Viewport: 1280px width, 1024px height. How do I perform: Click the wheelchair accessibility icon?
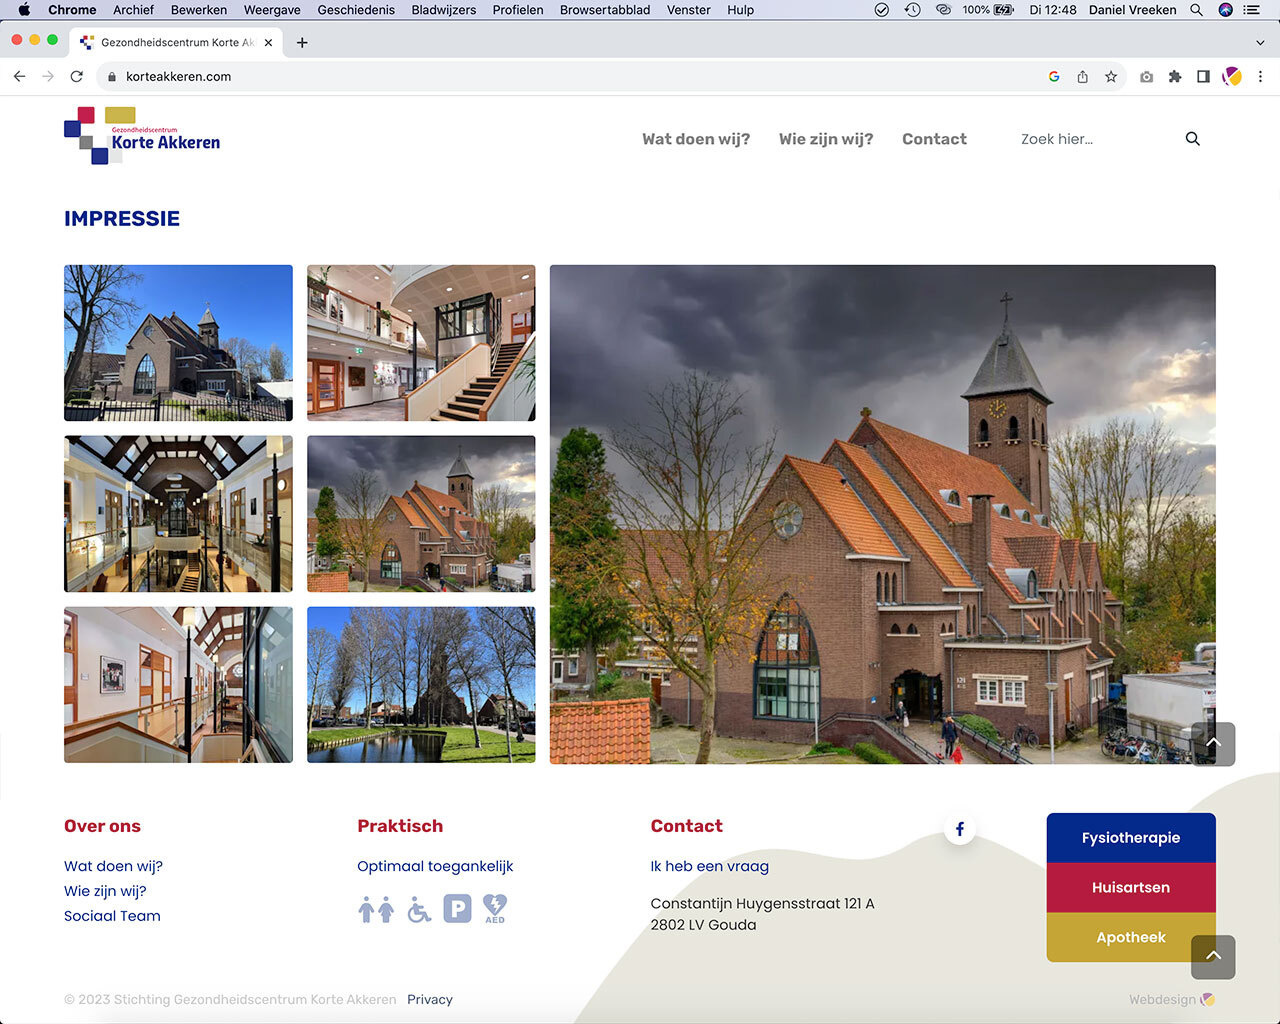click(x=419, y=909)
